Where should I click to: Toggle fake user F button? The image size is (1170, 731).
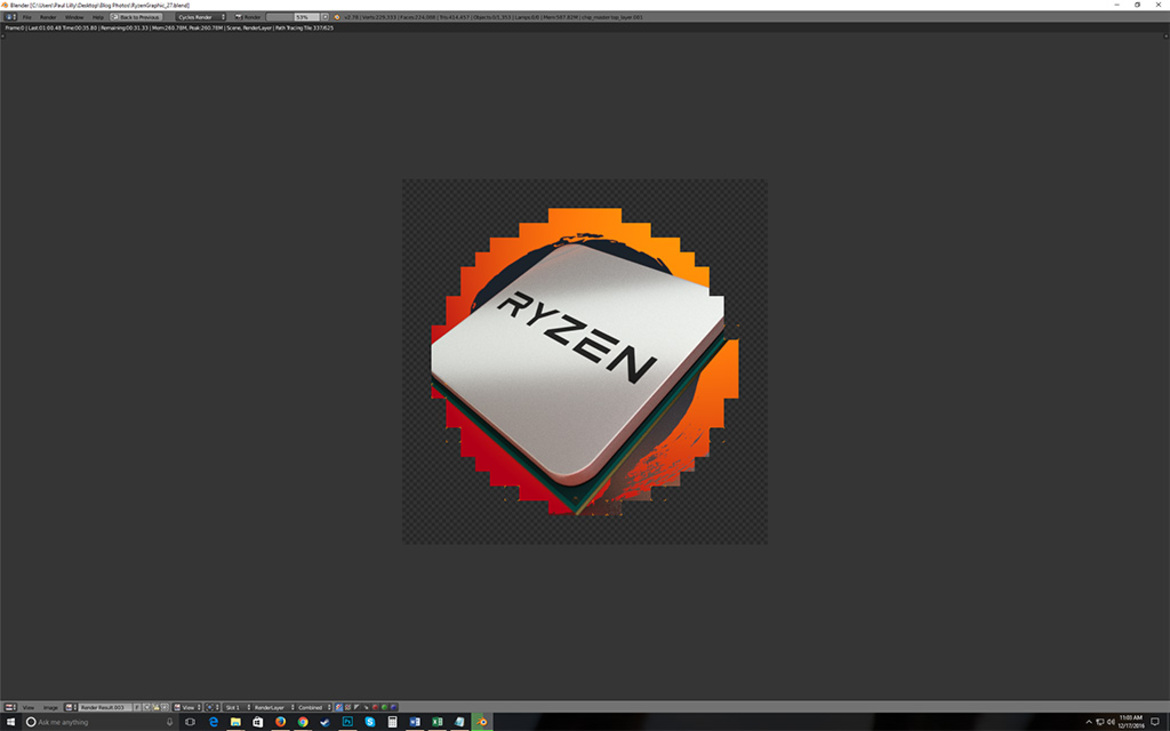point(137,707)
